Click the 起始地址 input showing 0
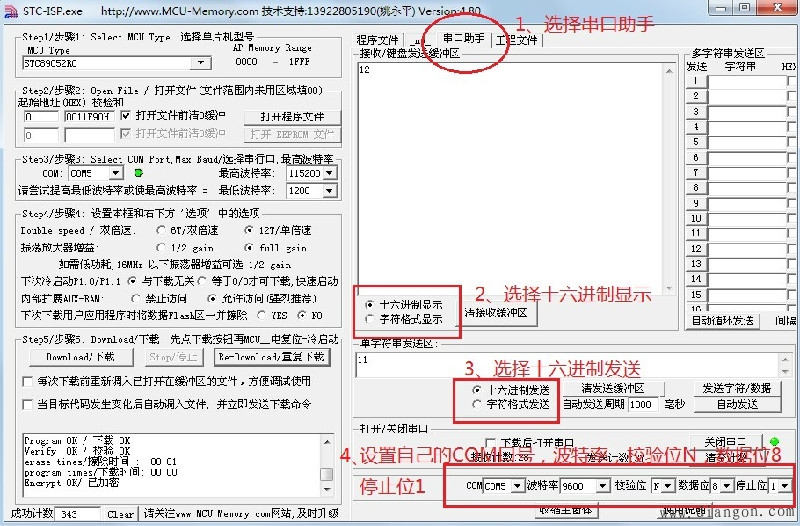The image size is (800, 526). click(41, 117)
